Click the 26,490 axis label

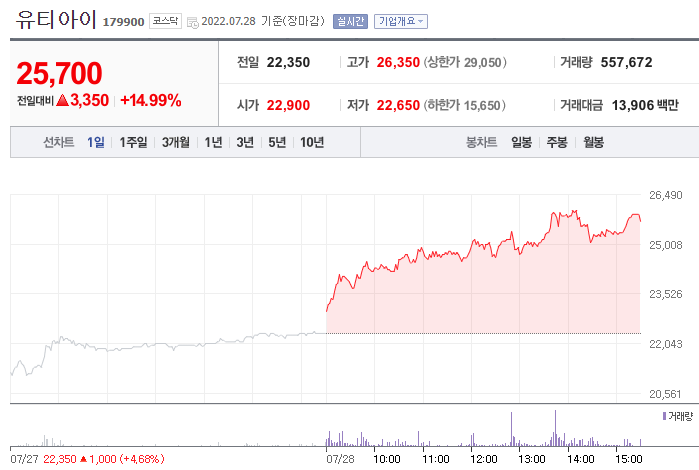(666, 195)
